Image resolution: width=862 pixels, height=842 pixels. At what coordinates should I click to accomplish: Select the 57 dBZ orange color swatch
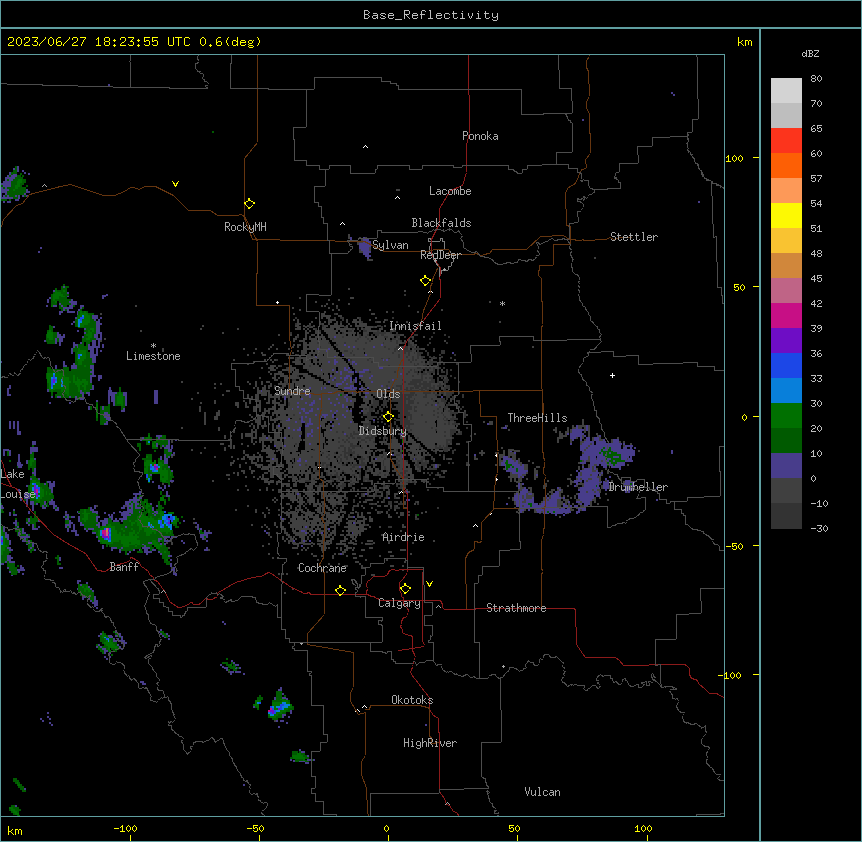click(786, 165)
